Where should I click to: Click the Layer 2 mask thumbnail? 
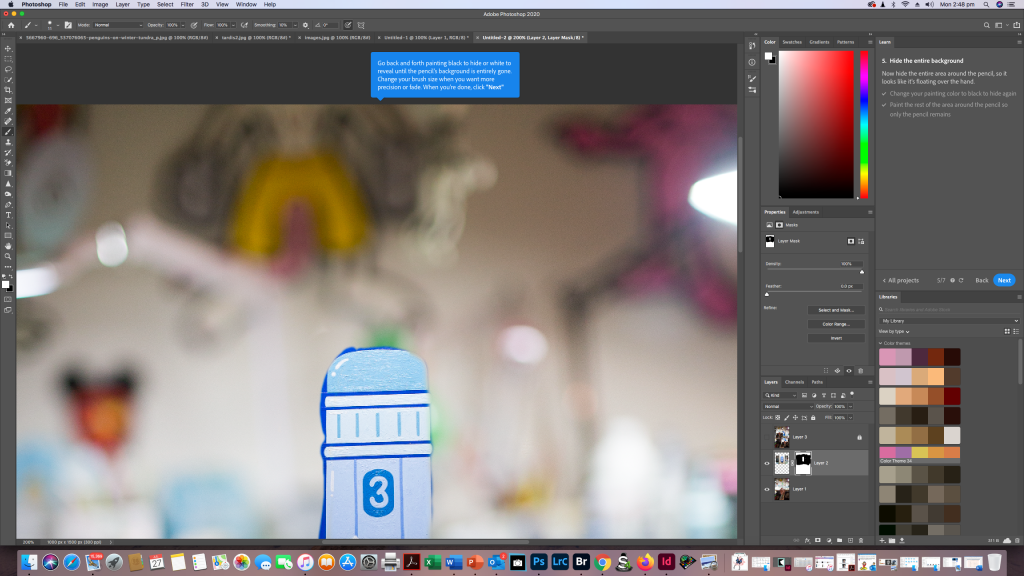coord(801,463)
